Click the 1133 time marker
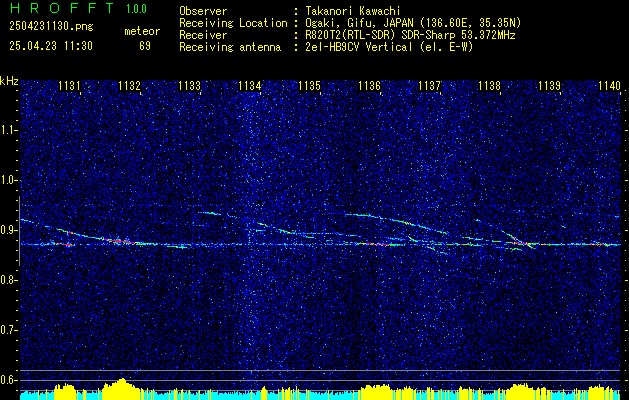 click(x=189, y=86)
